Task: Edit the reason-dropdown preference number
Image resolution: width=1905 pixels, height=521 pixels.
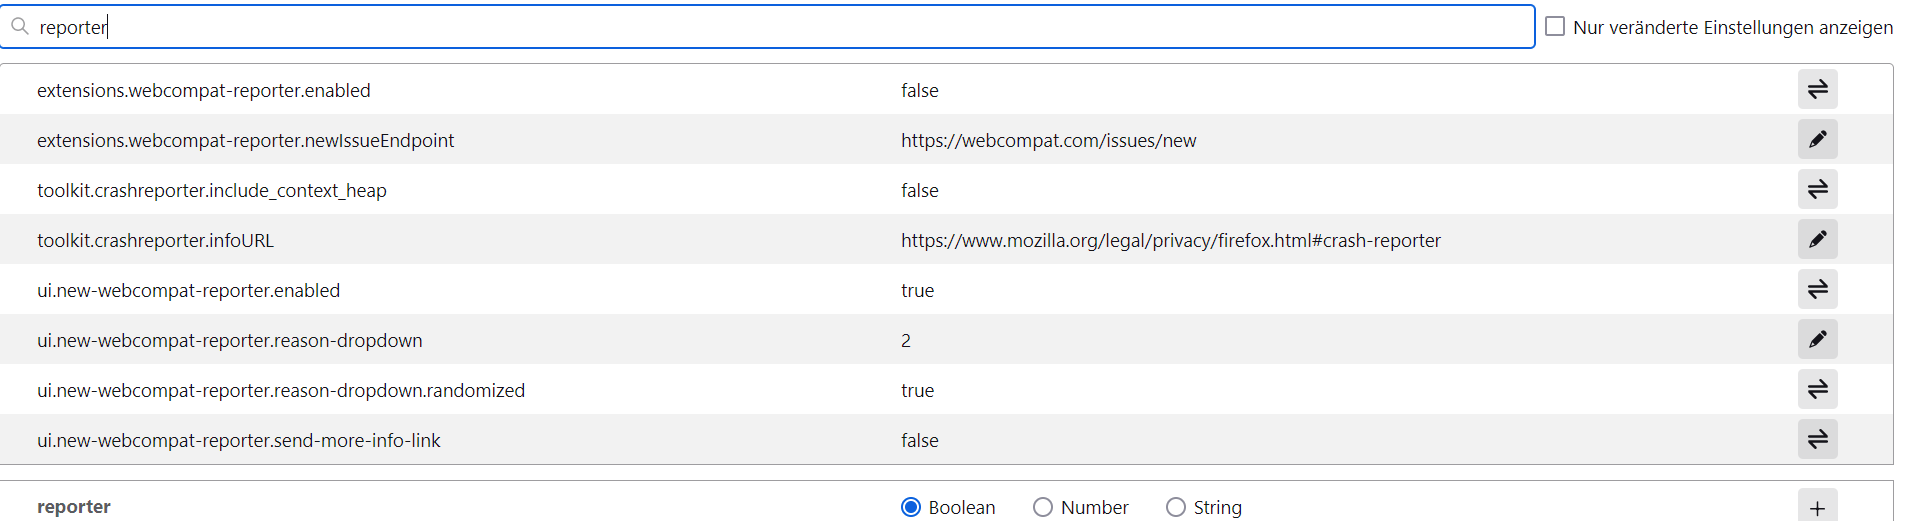Action: click(1817, 339)
